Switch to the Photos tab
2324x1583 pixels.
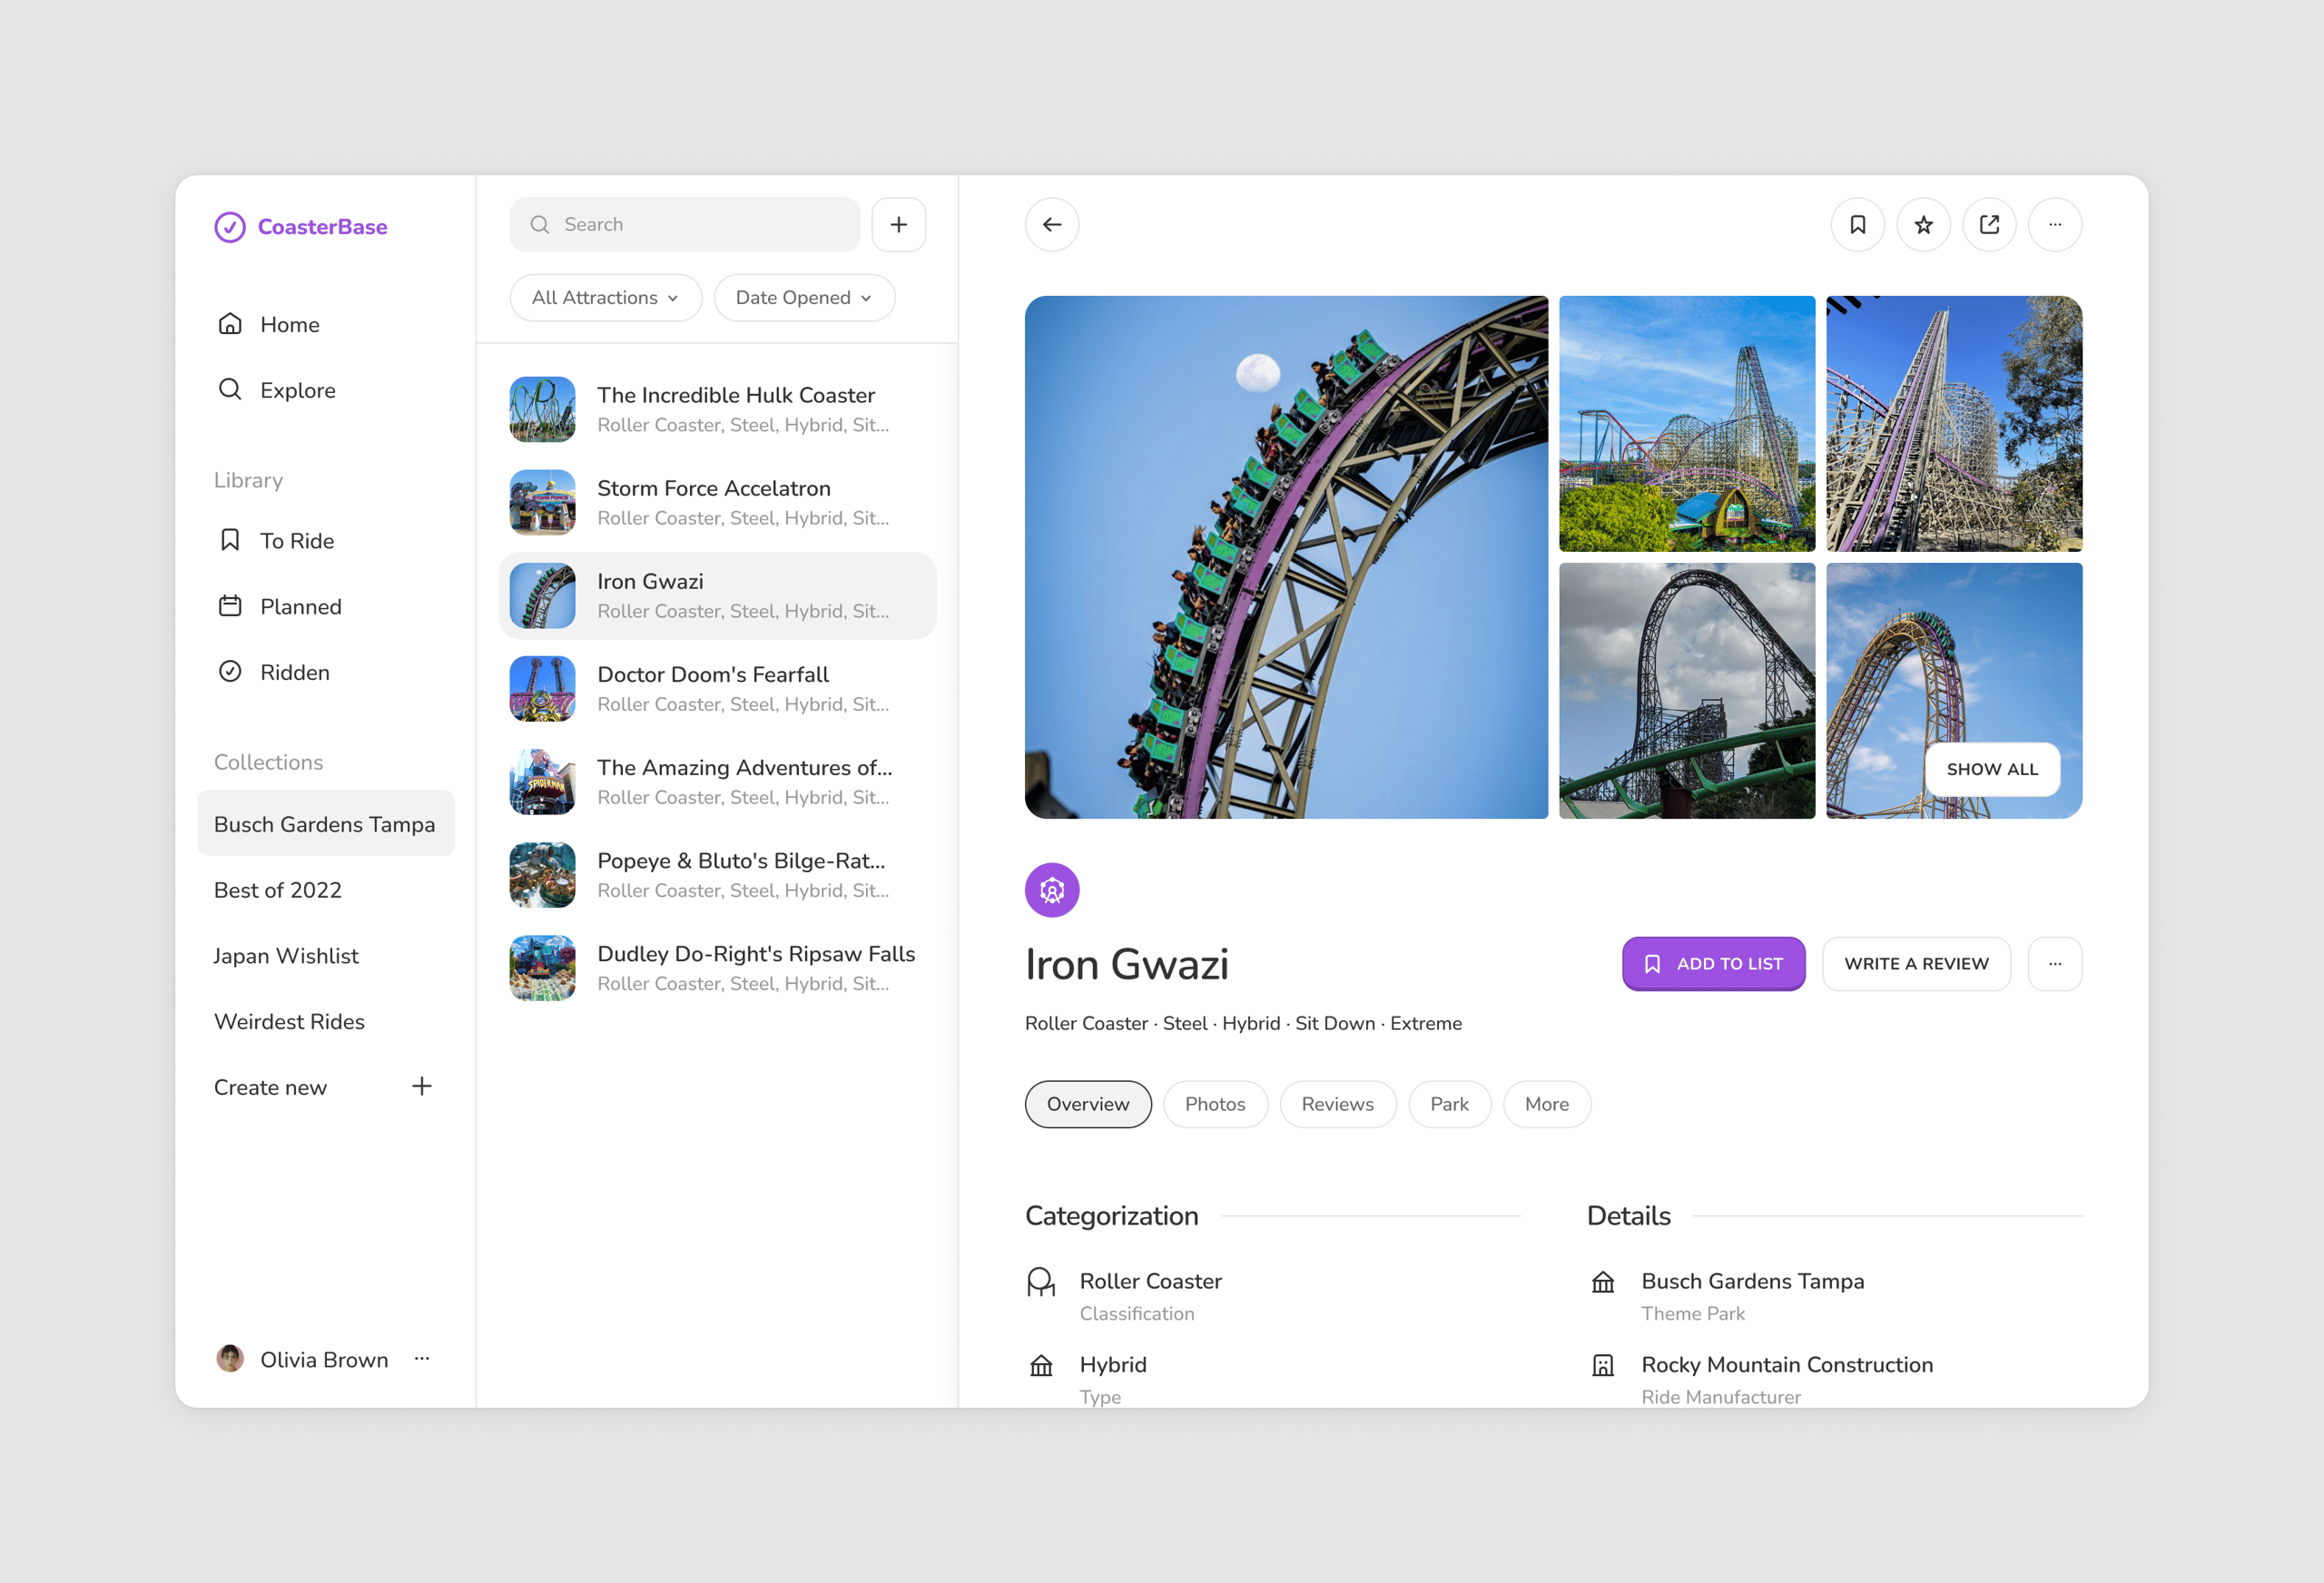(1214, 1104)
